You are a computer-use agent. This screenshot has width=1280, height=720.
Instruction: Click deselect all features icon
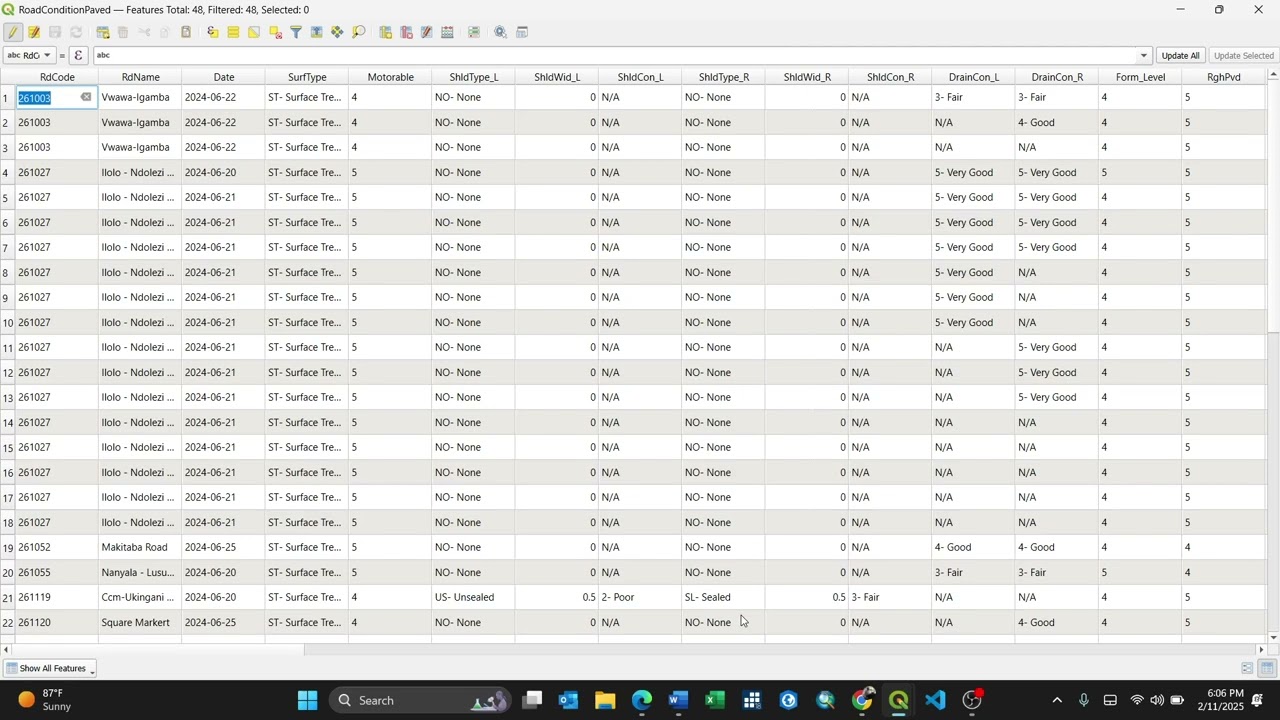(275, 32)
